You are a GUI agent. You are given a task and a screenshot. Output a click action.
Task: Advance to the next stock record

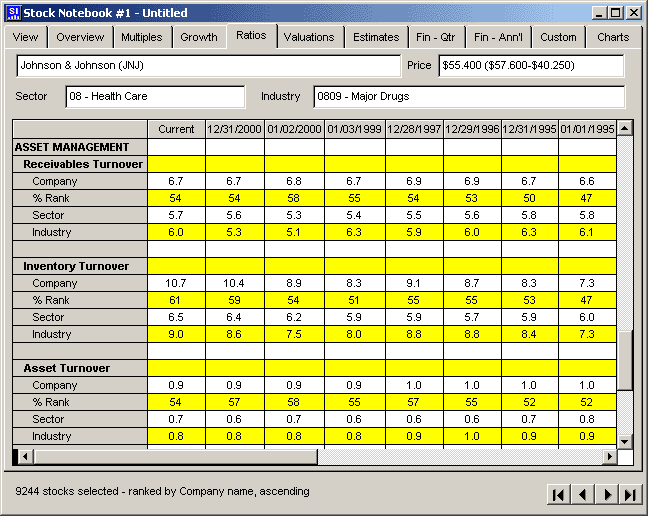[x=607, y=494]
